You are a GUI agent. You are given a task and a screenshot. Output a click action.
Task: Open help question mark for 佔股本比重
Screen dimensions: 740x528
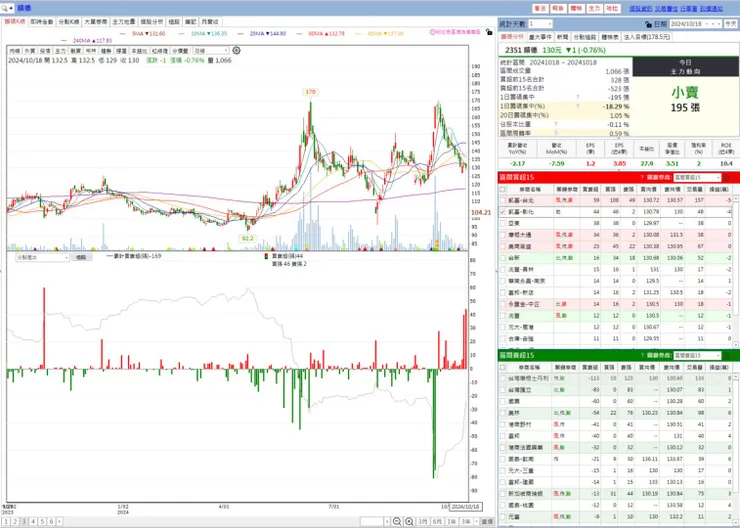tap(555, 125)
